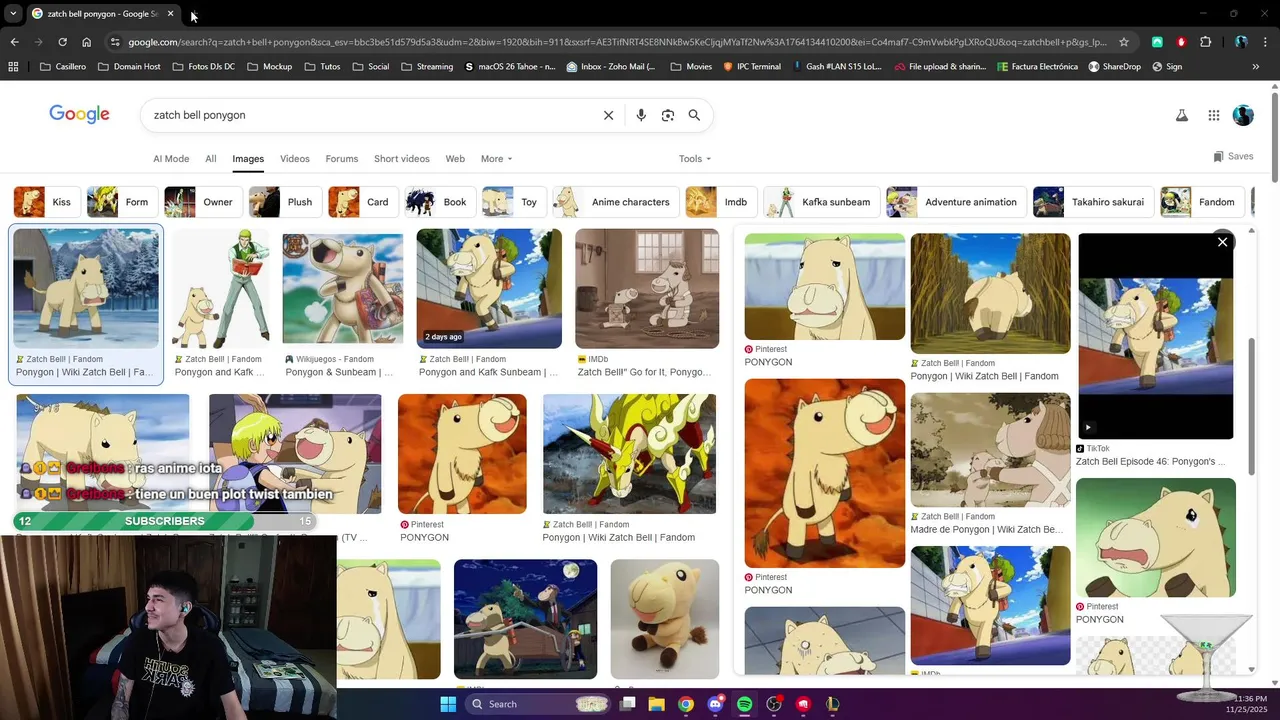Open the Chrome three-dot menu

pyautogui.click(x=1265, y=42)
